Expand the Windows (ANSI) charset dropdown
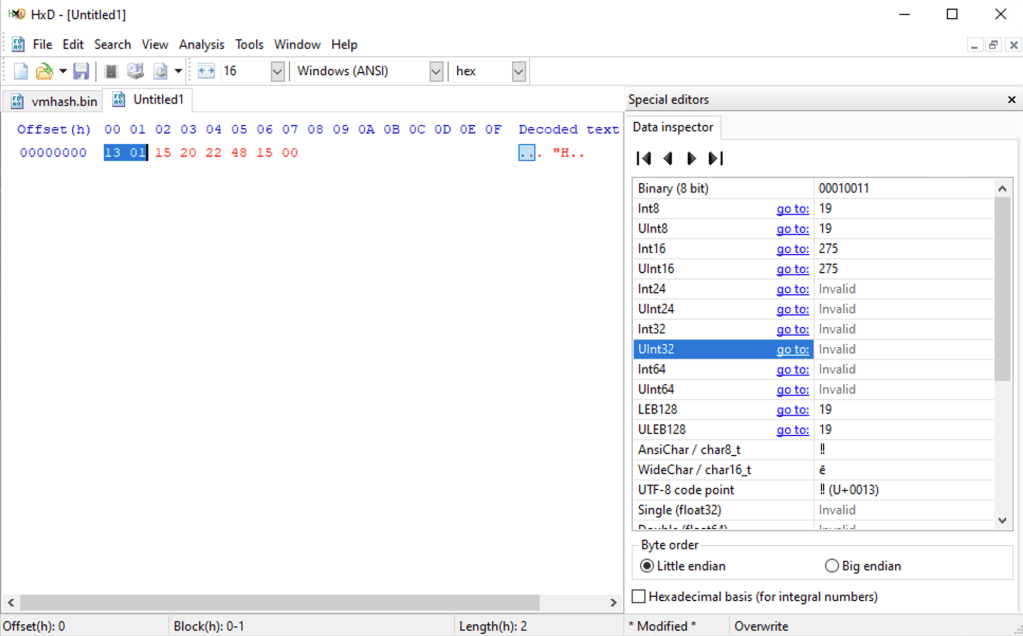Image resolution: width=1023 pixels, height=636 pixels. (x=436, y=71)
